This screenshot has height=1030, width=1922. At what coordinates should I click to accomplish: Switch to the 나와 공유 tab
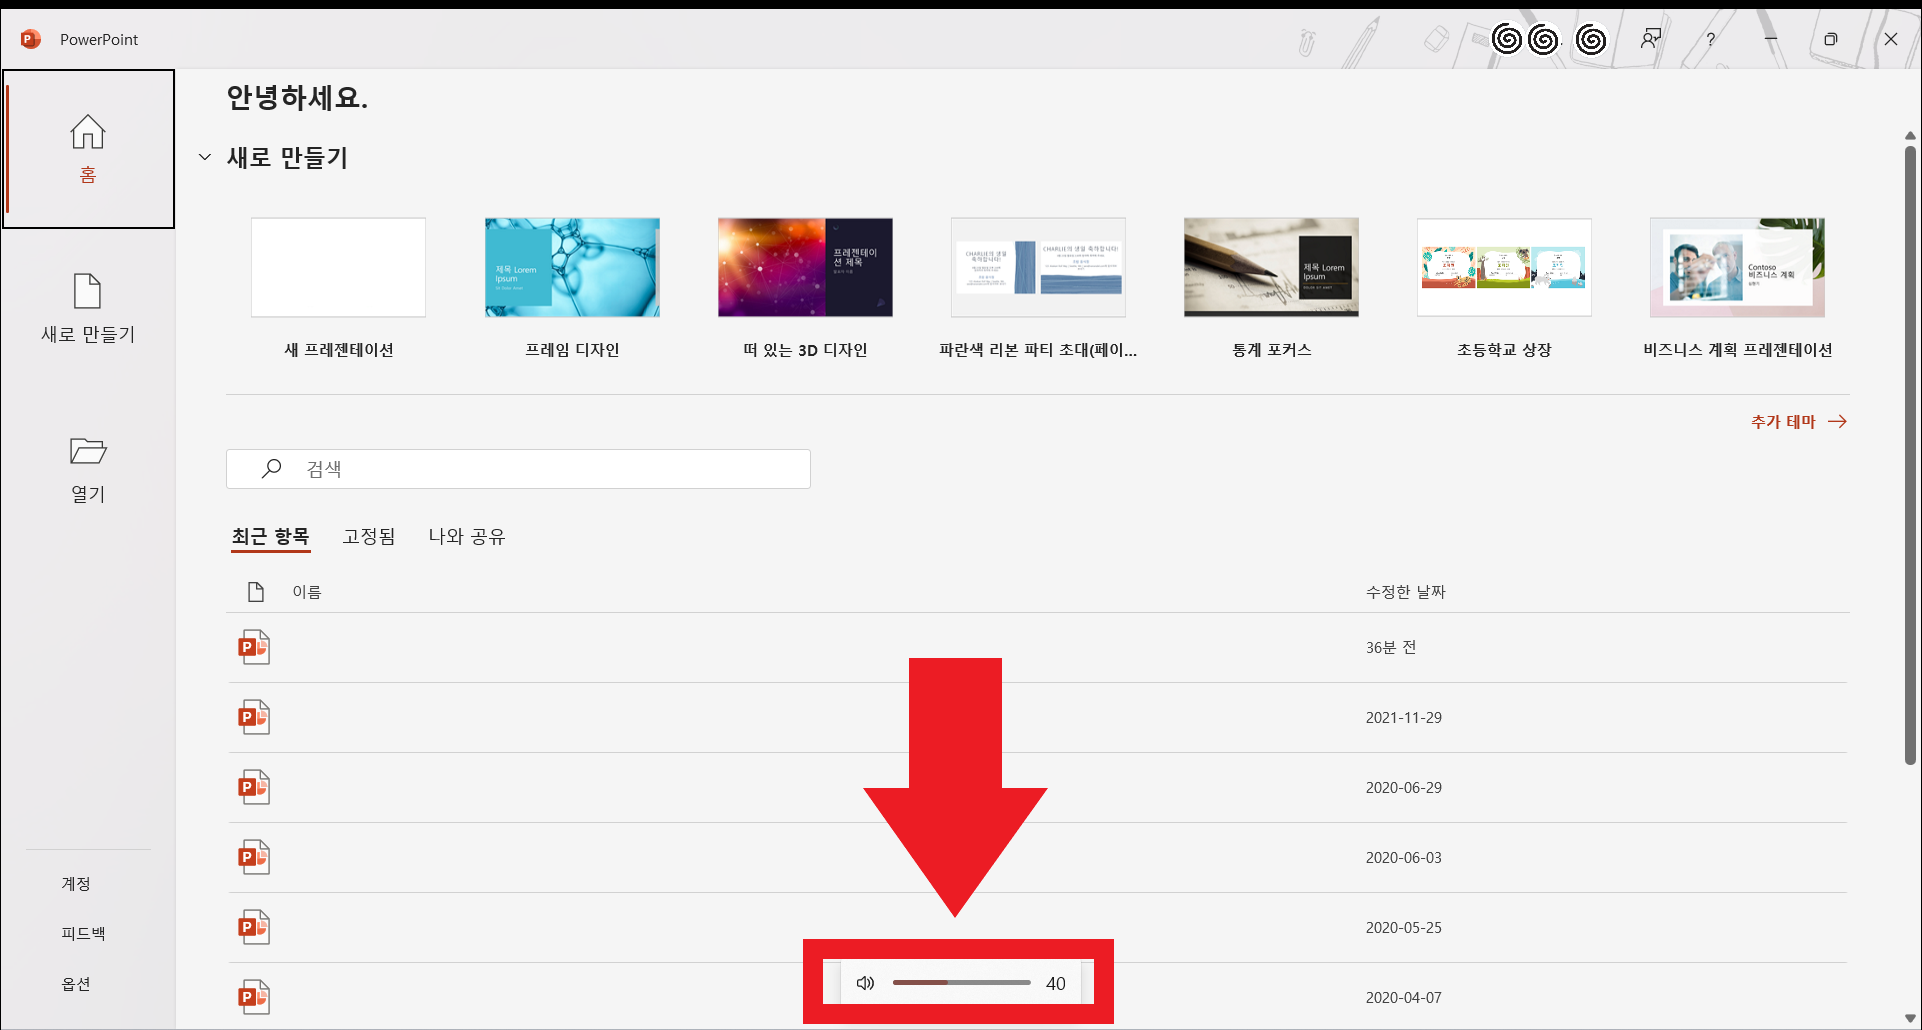tap(467, 536)
